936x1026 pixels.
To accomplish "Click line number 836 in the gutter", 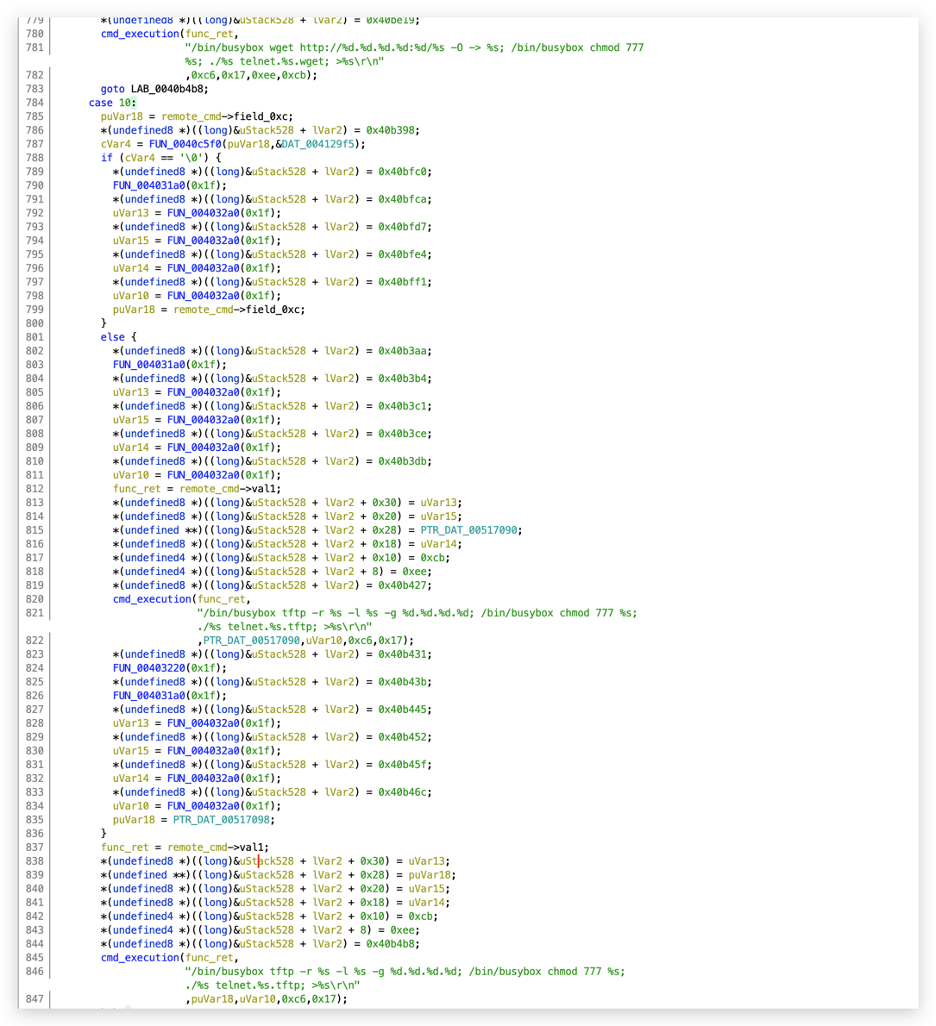I will pyautogui.click(x=35, y=834).
